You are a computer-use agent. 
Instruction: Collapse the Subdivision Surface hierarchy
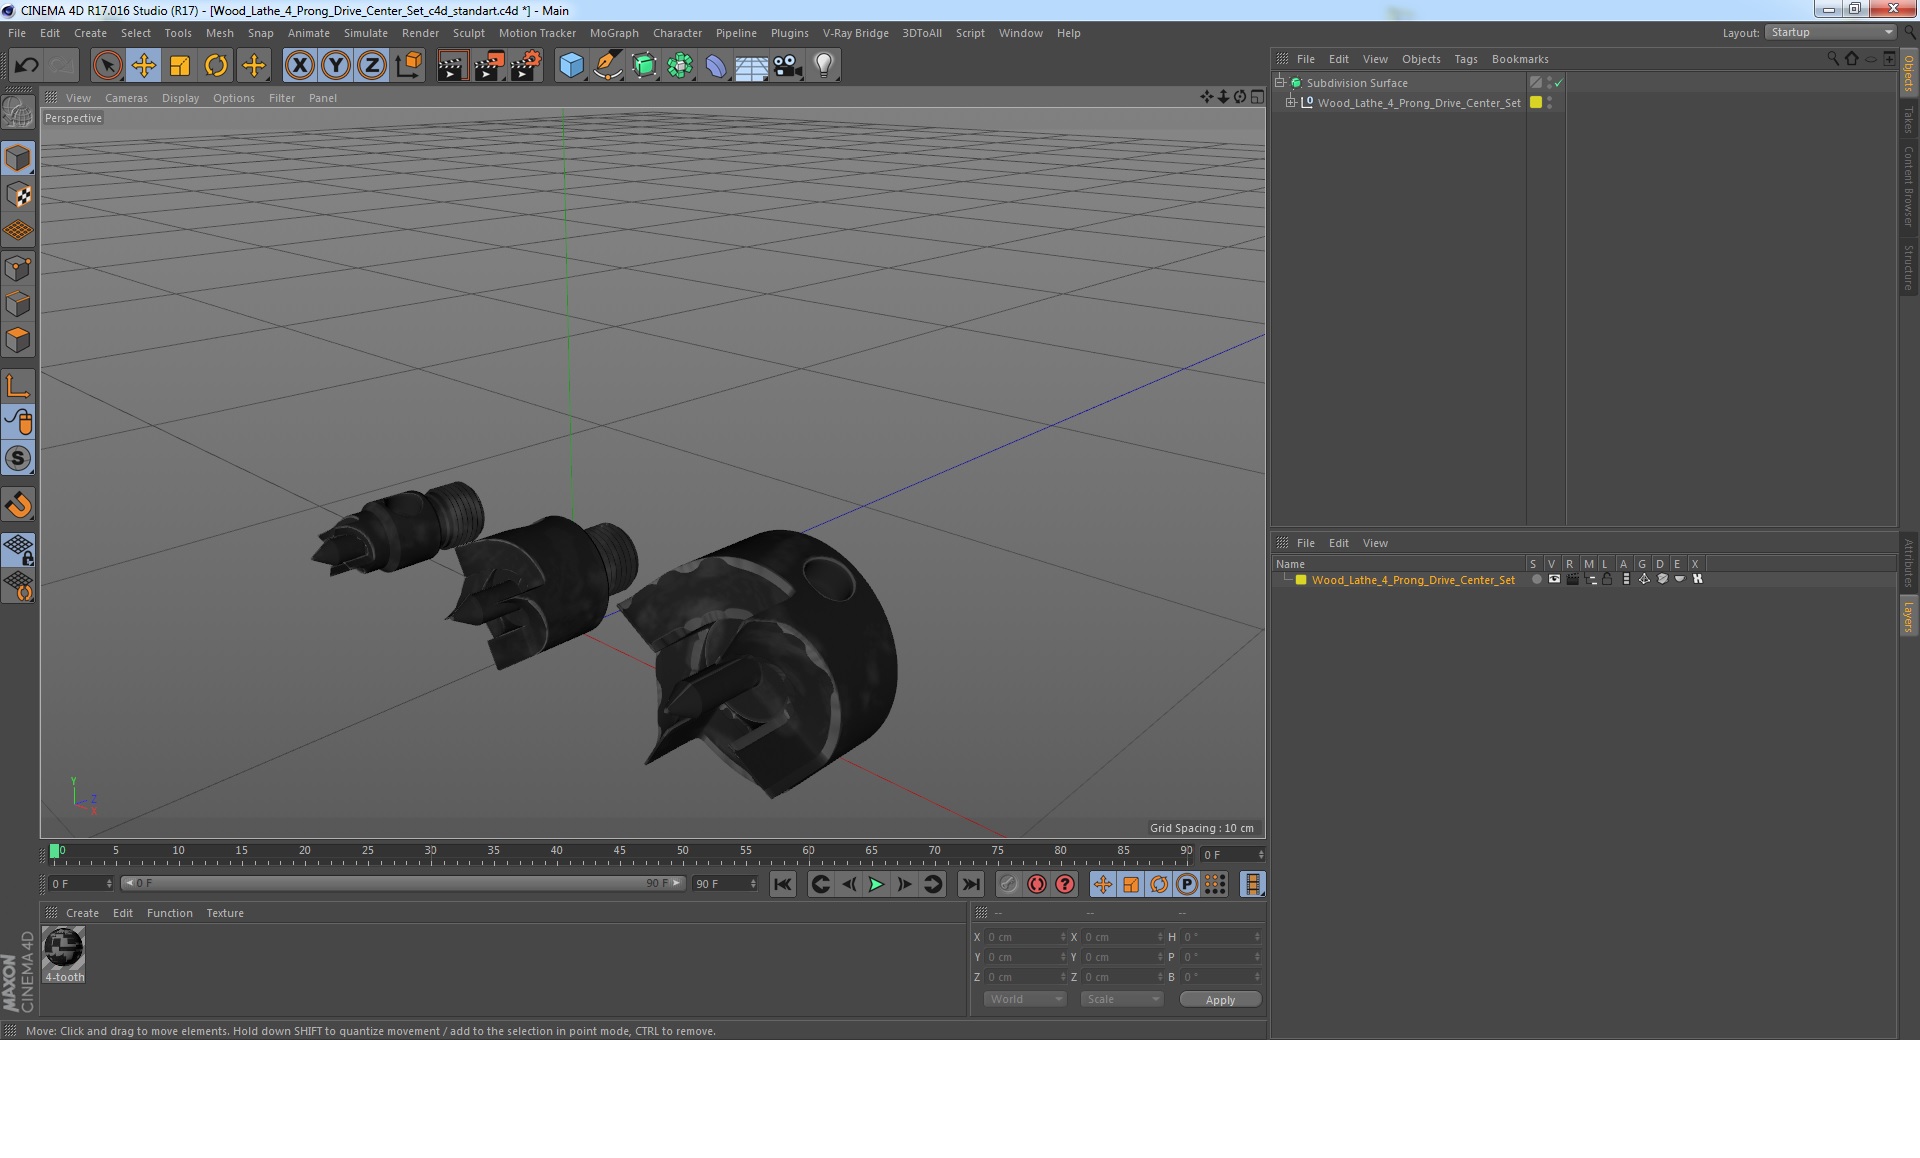pyautogui.click(x=1279, y=82)
